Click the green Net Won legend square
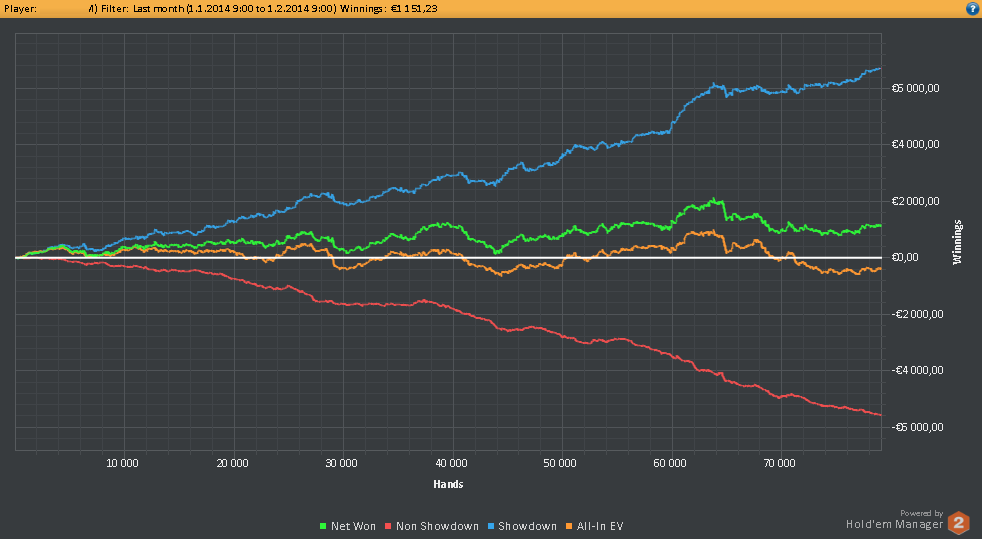 323,526
